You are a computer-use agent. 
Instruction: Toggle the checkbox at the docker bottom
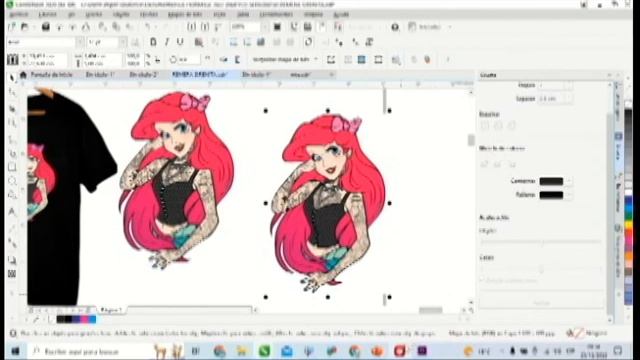pyautogui.click(x=483, y=281)
